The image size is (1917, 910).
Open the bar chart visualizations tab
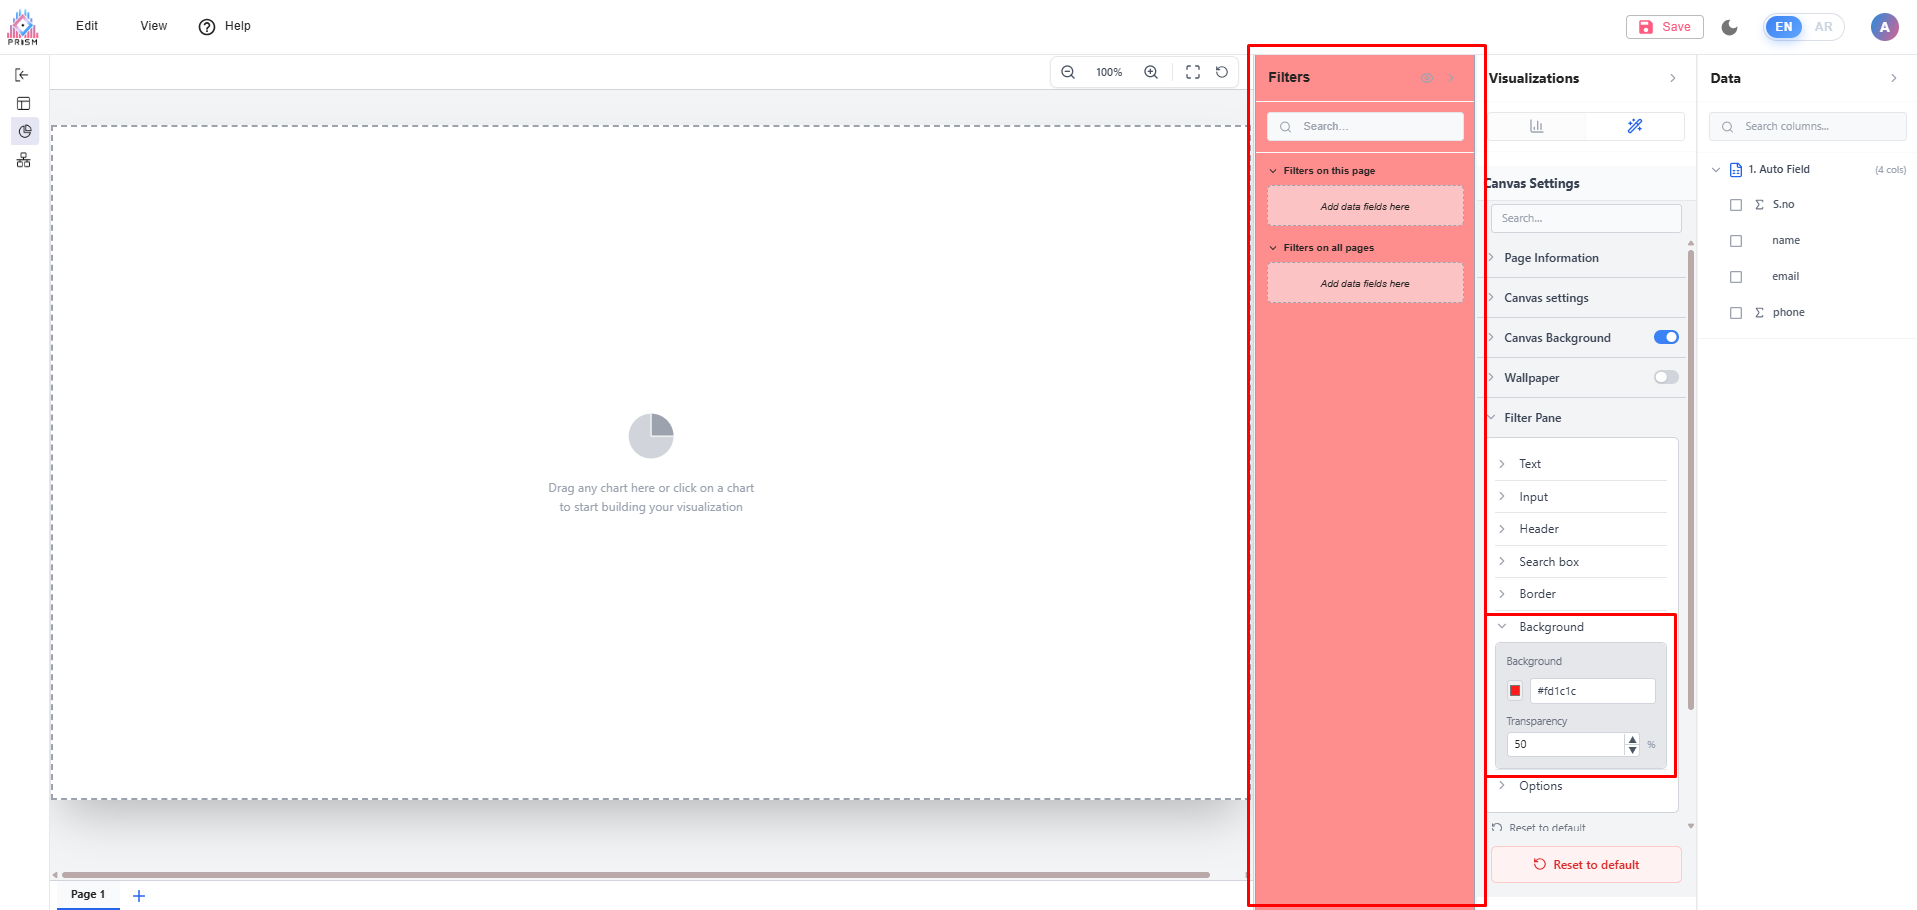1536,126
